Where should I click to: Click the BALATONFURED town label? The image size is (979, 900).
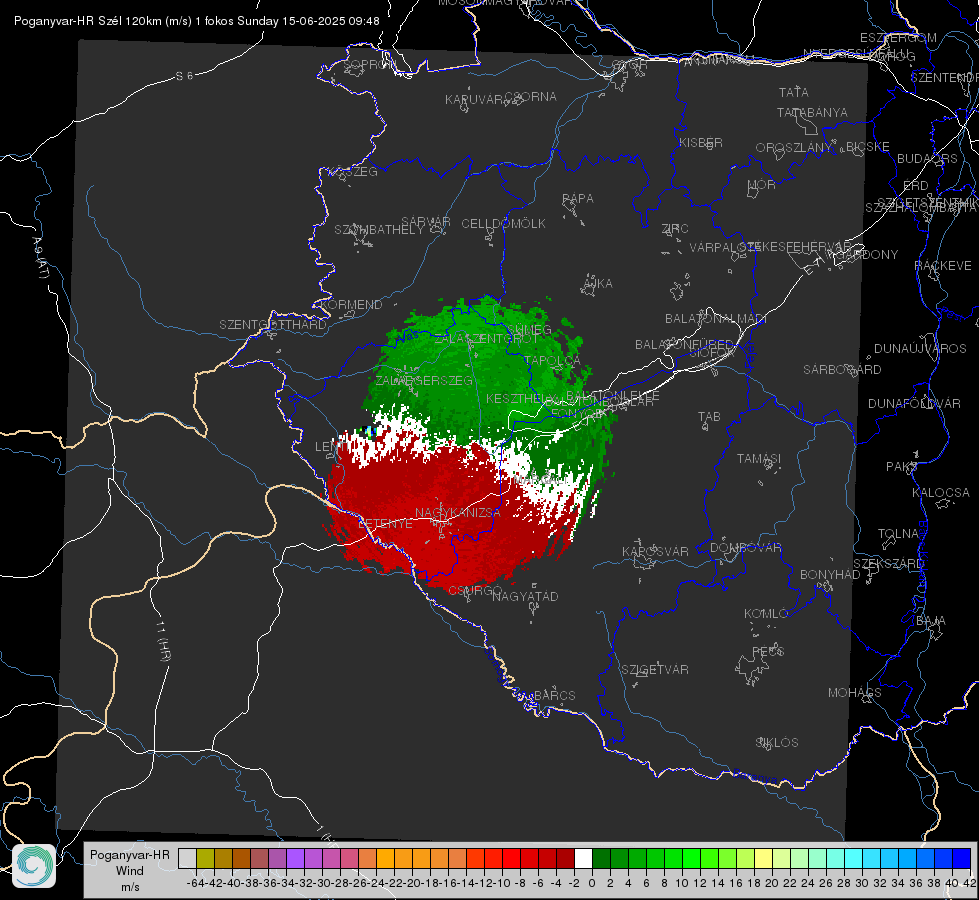(x=684, y=345)
